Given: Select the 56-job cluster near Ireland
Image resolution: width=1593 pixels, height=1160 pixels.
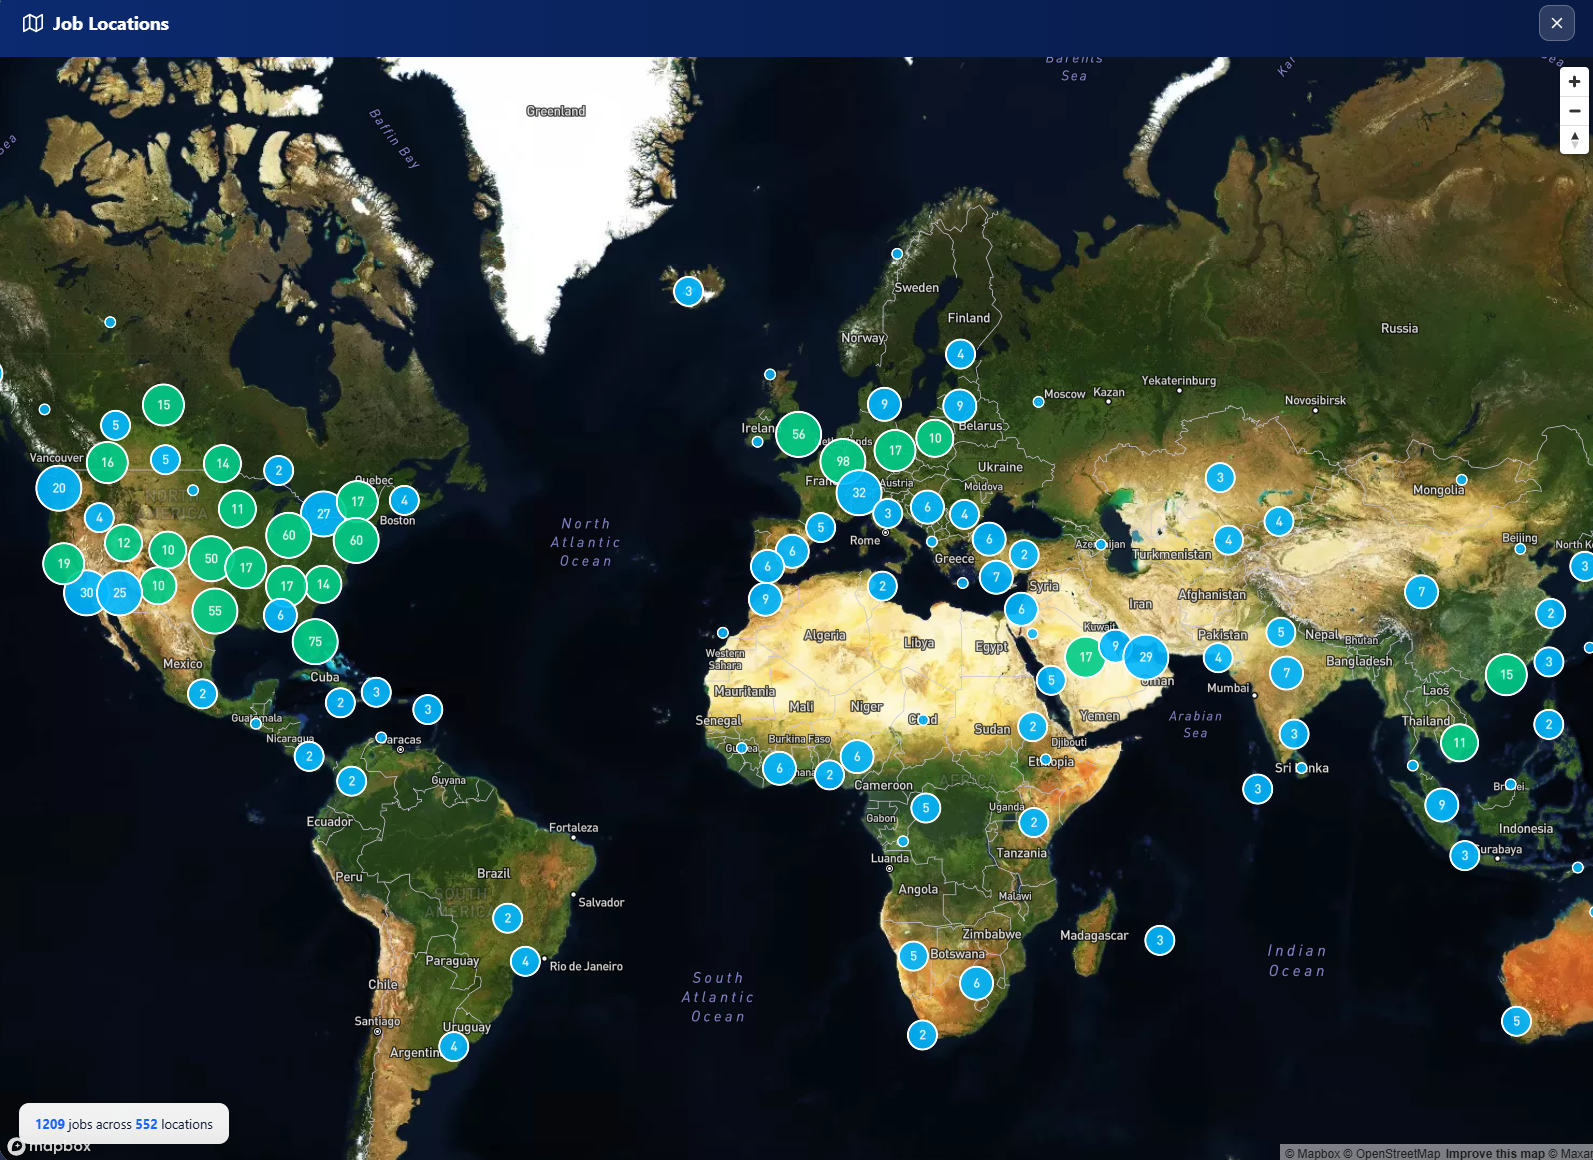Looking at the screenshot, I should 798,434.
